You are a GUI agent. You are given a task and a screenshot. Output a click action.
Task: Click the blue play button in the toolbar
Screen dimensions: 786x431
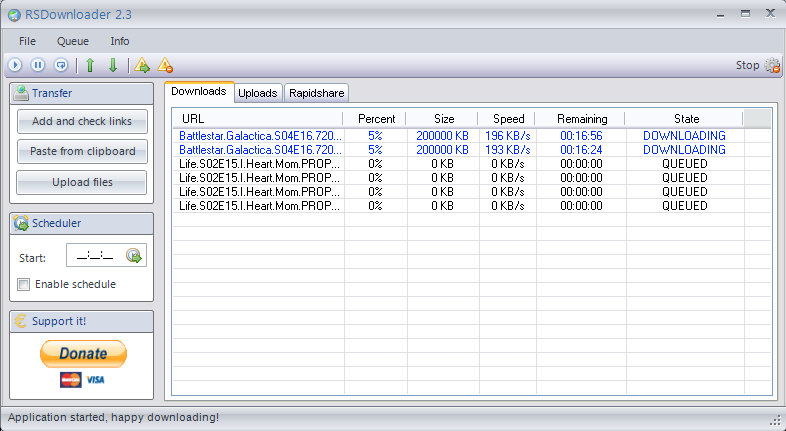click(x=15, y=65)
